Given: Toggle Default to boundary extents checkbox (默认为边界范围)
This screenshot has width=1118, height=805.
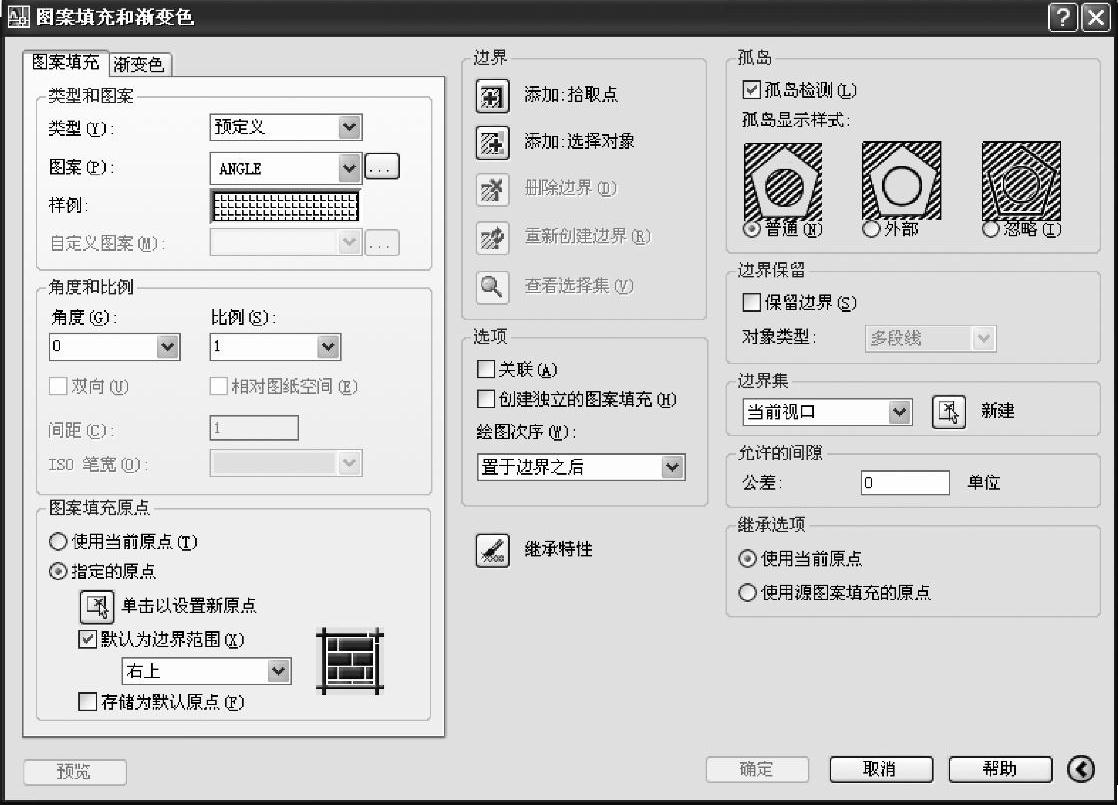Looking at the screenshot, I should 87,639.
